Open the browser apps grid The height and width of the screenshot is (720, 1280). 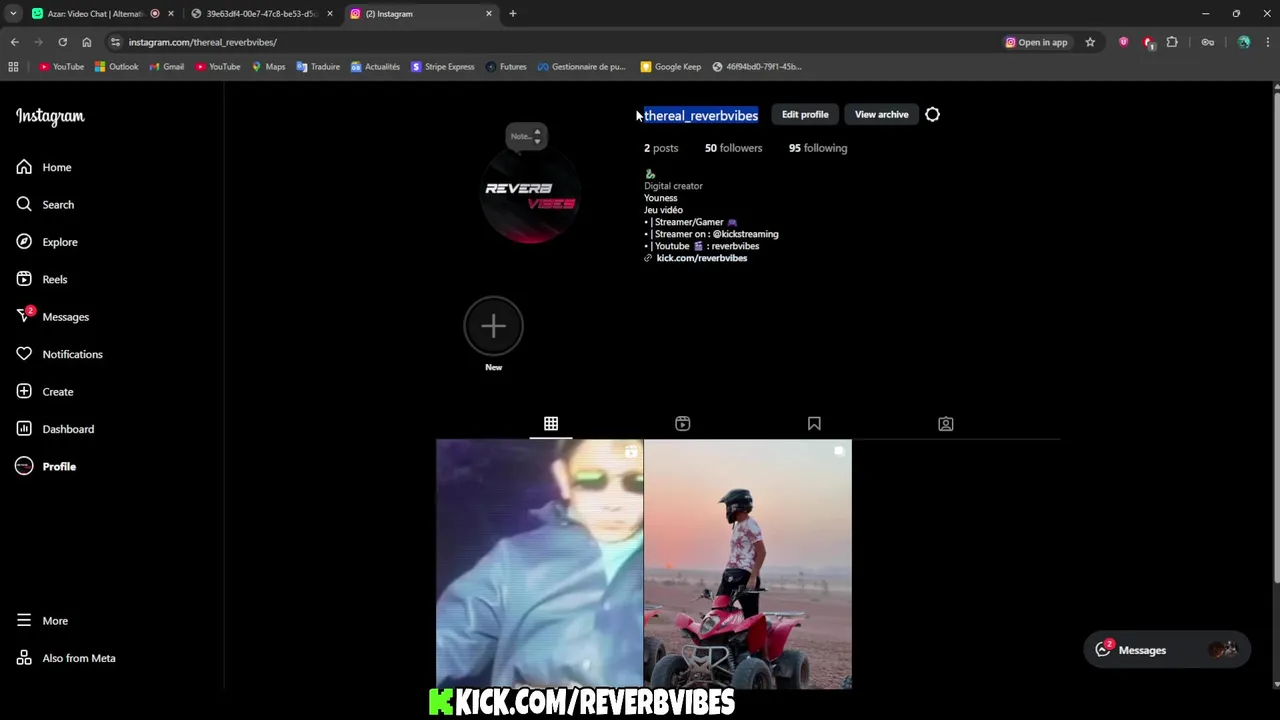[13, 67]
